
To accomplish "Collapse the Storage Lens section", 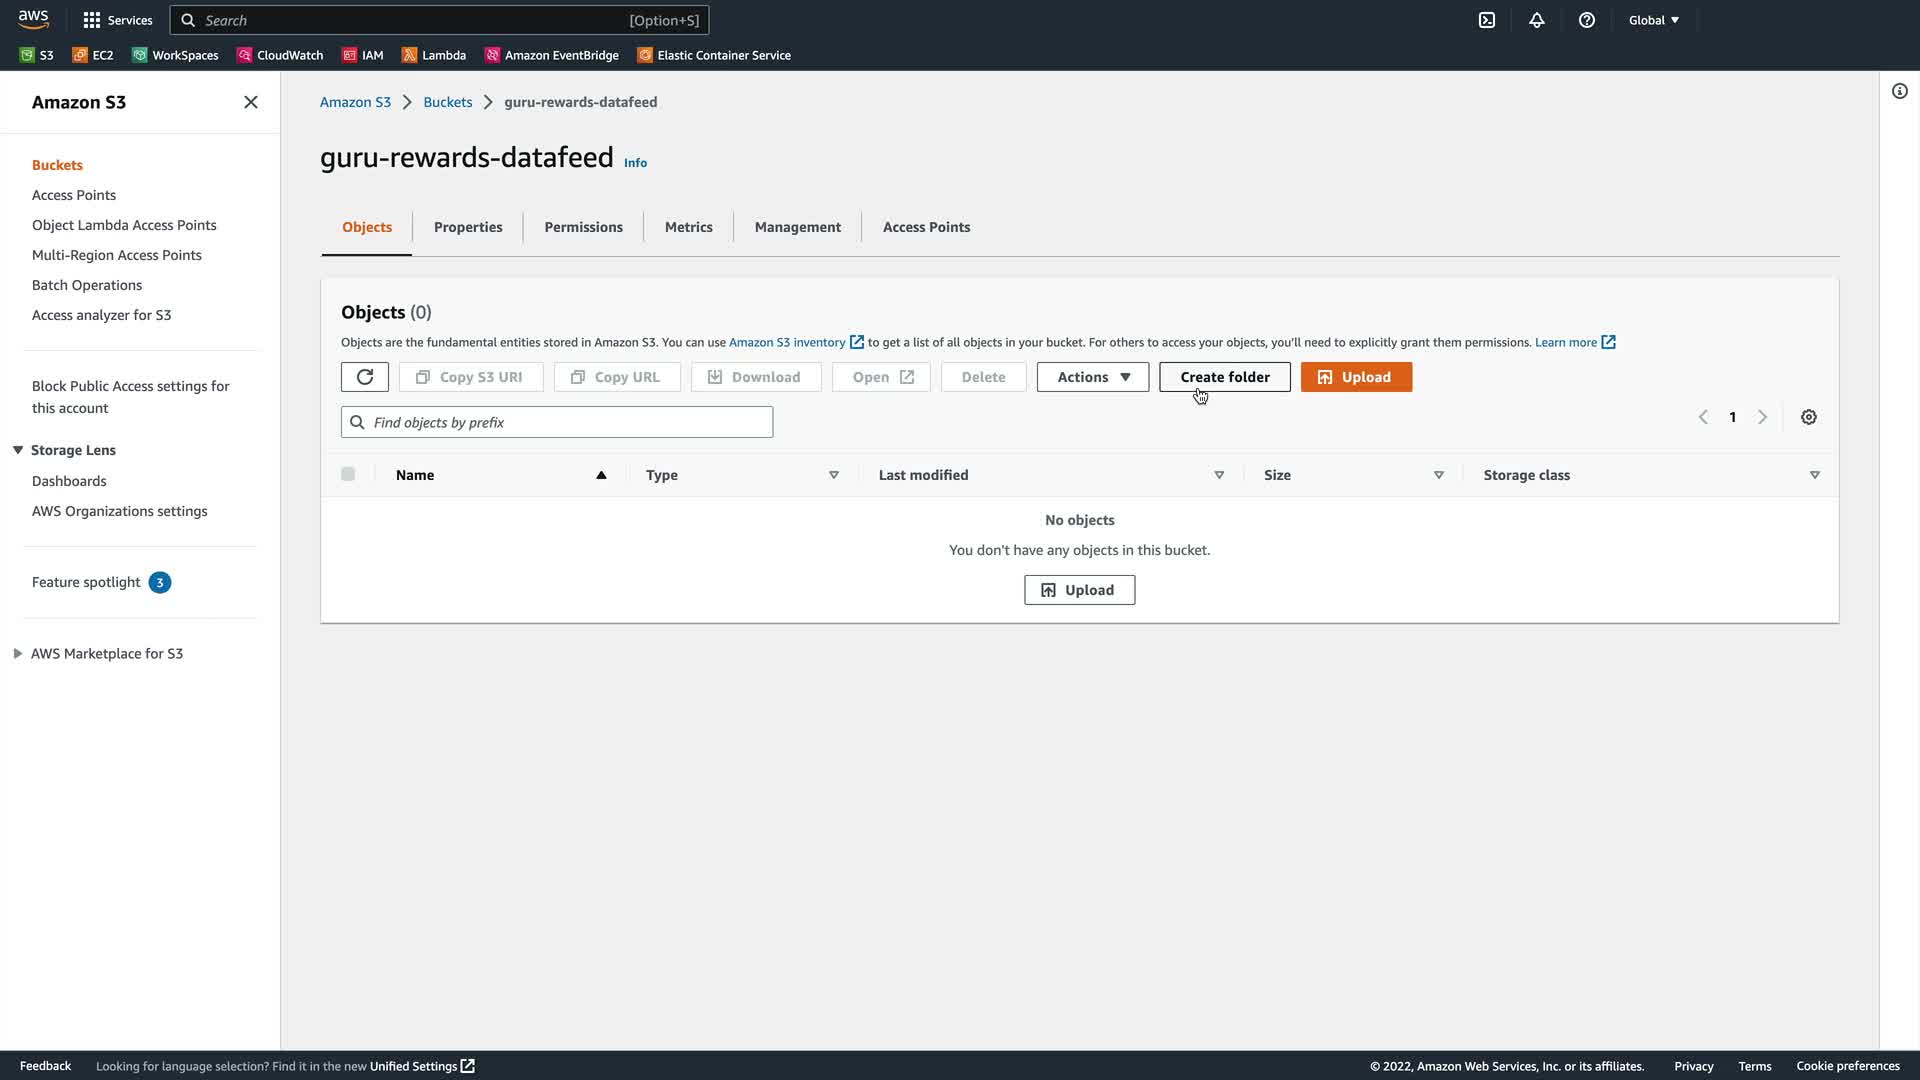I will [18, 450].
